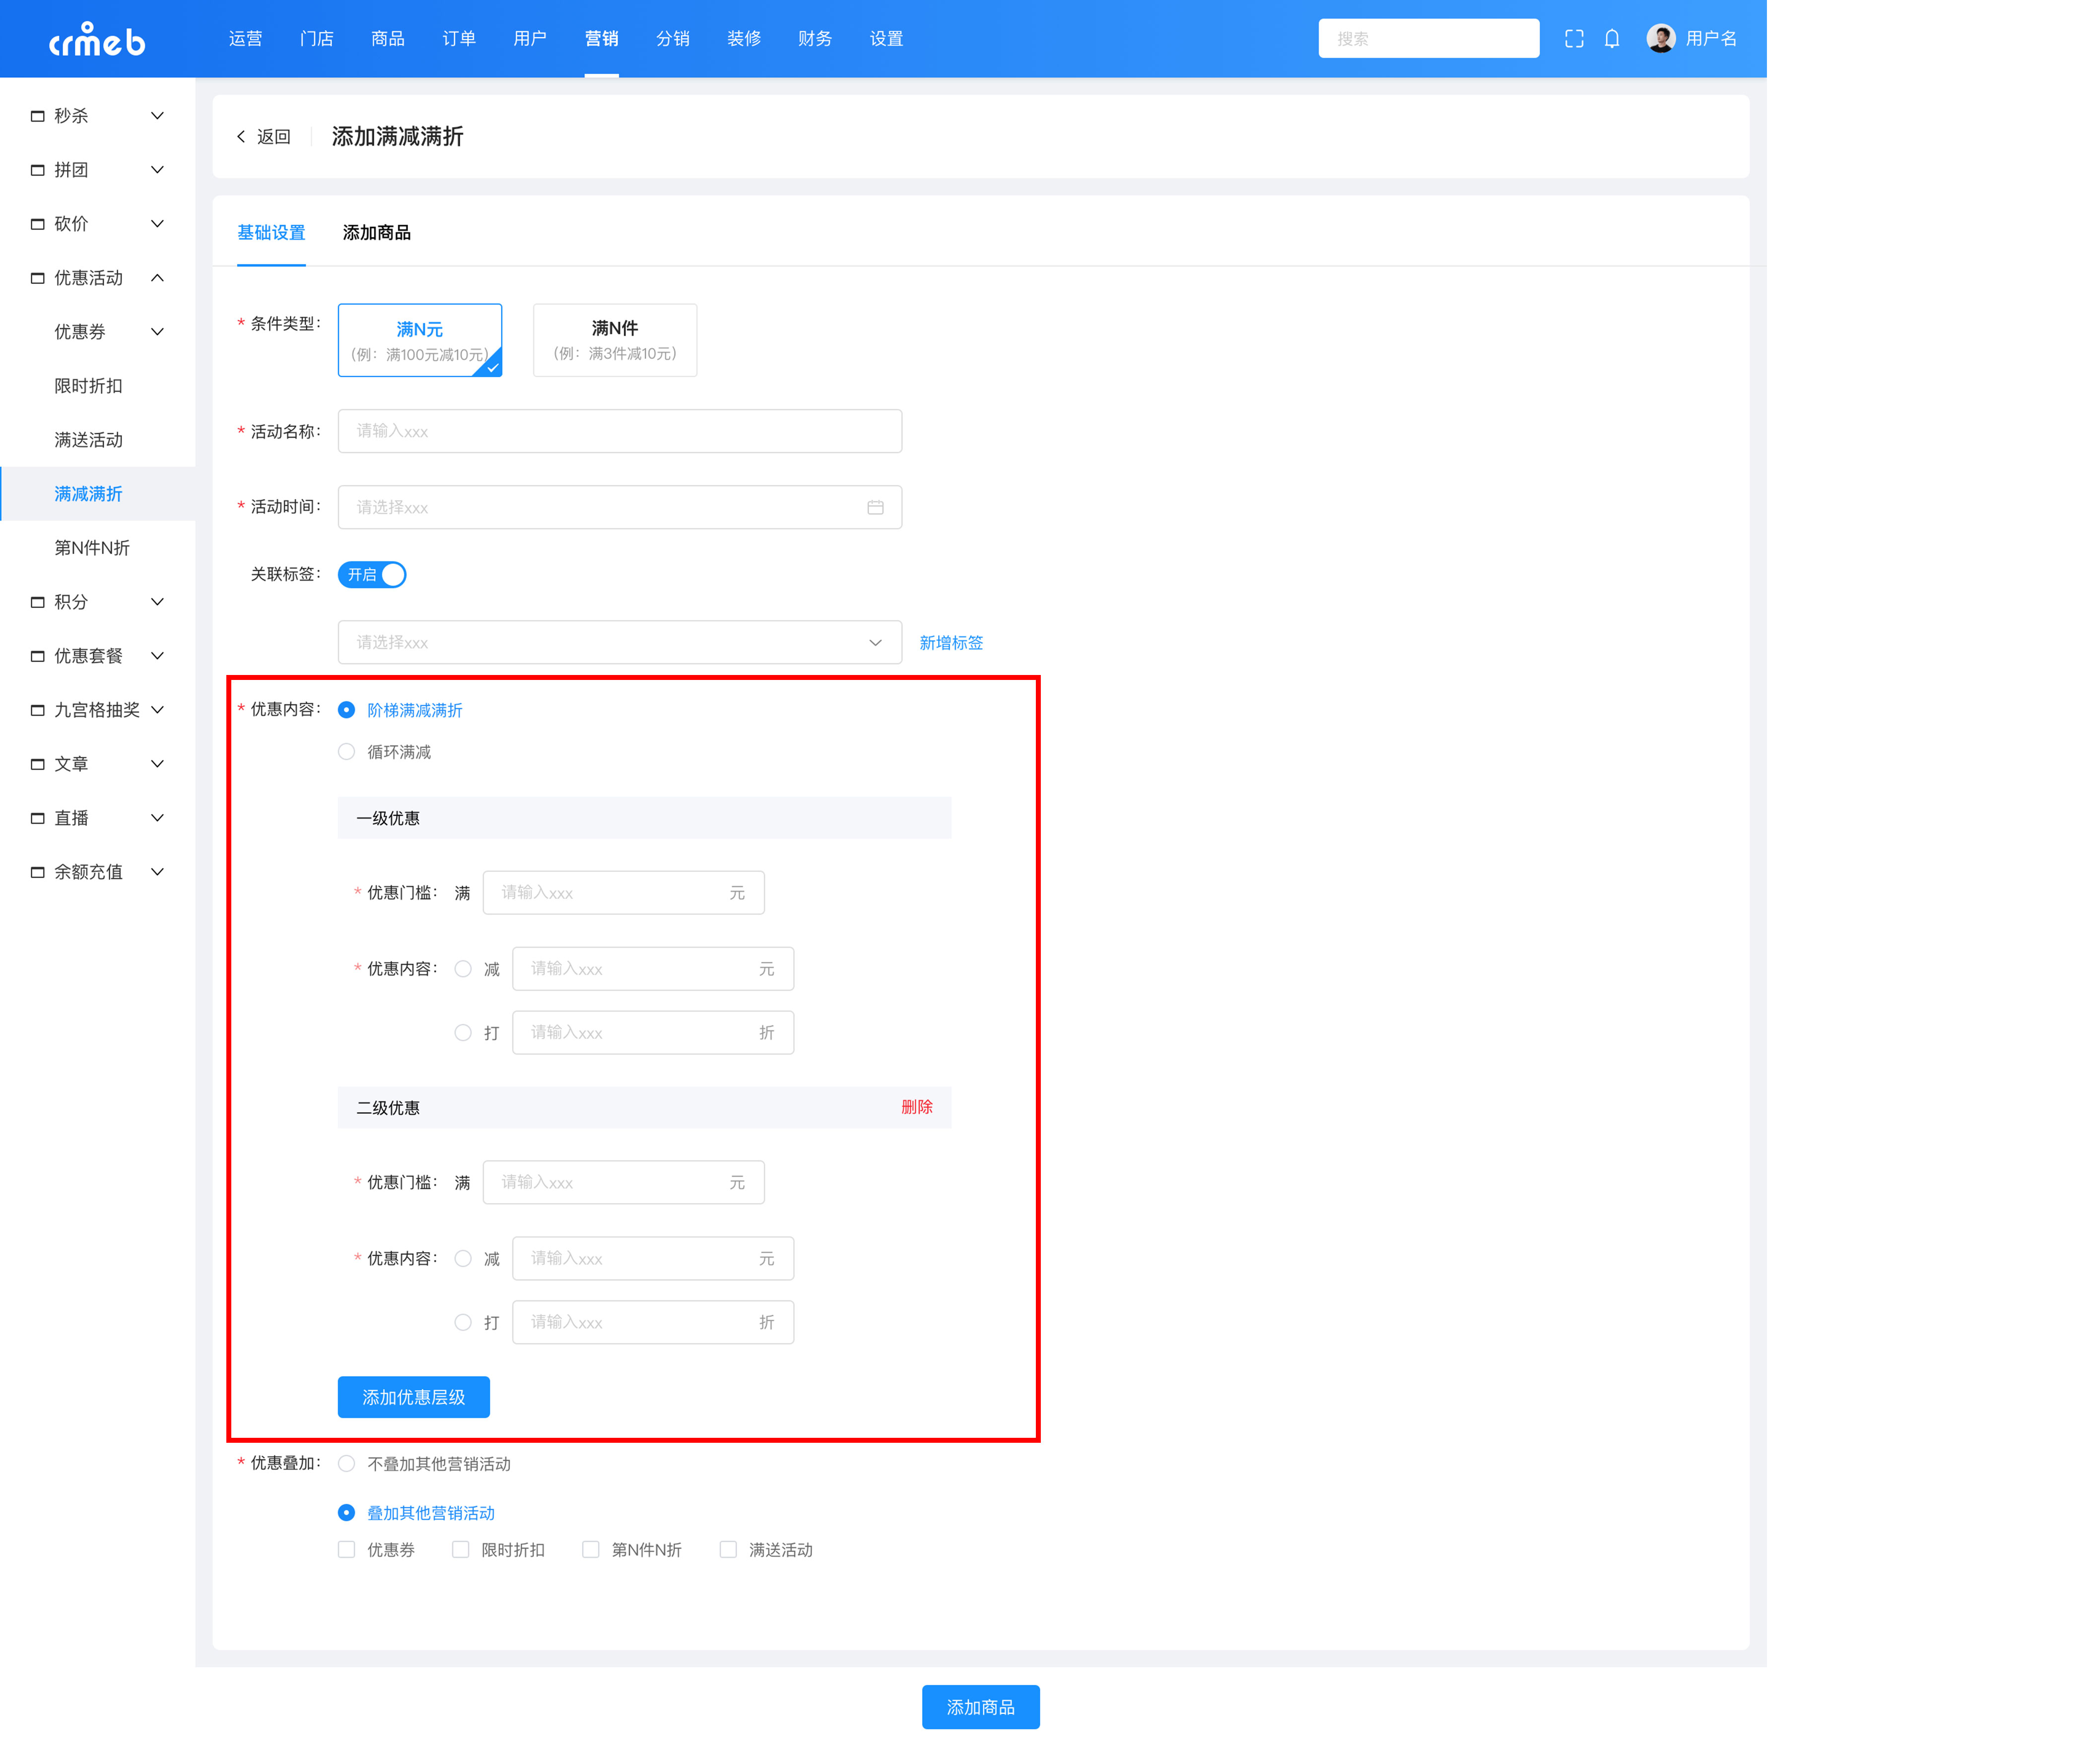2100x1749 pixels.
Task: Focus 一级优惠 优惠门槛 amount input
Action: click(623, 893)
